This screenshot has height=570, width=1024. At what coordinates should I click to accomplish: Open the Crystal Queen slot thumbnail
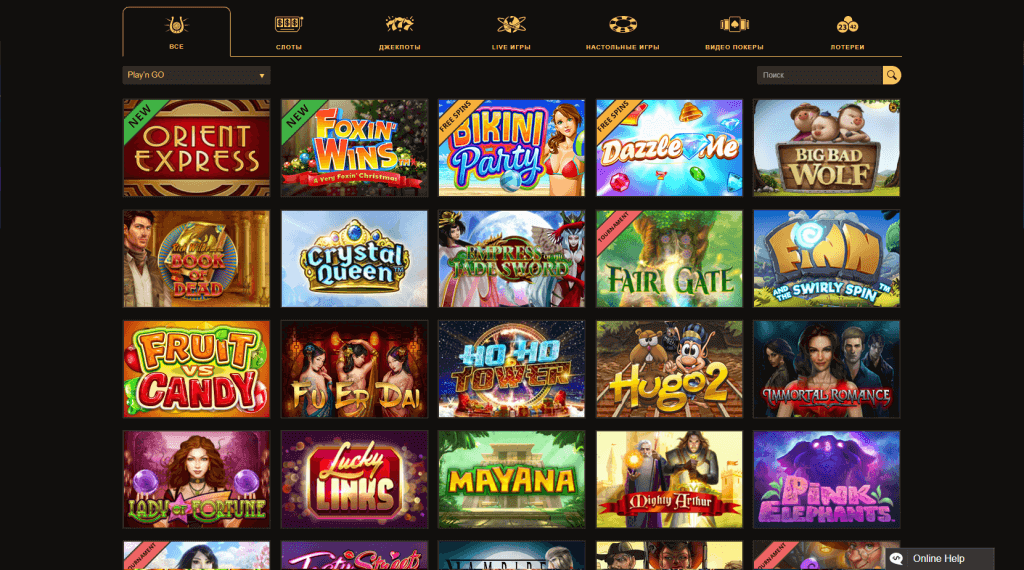355,259
